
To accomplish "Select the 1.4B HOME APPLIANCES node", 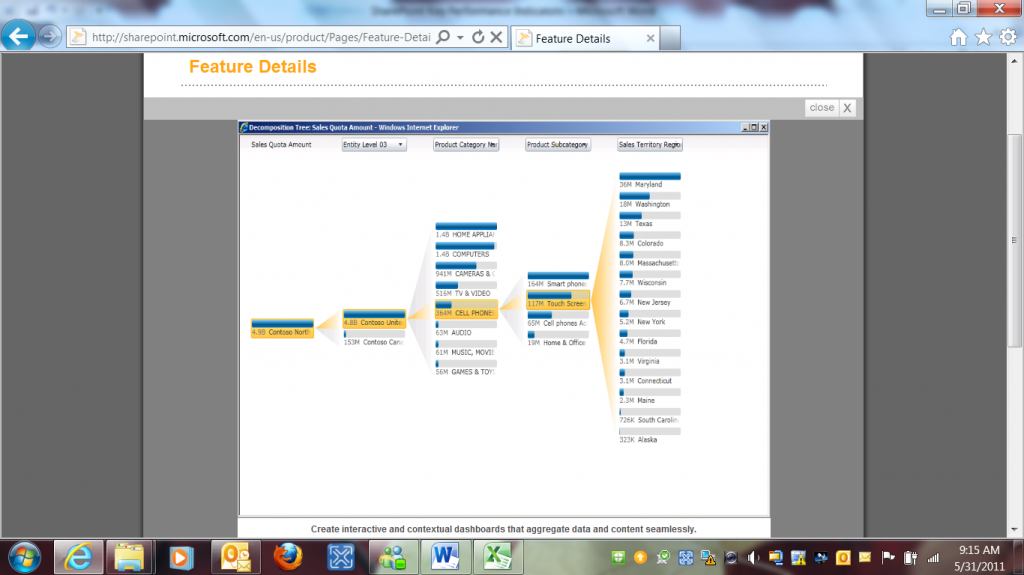I will click(x=466, y=231).
